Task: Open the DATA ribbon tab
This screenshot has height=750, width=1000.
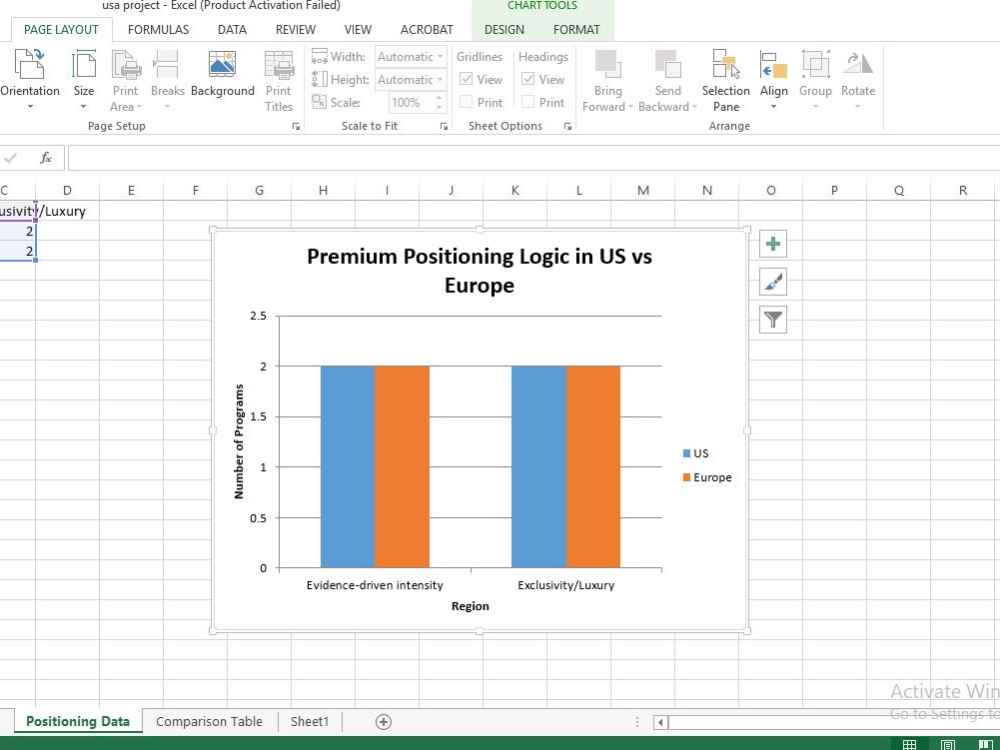Action: 232,30
